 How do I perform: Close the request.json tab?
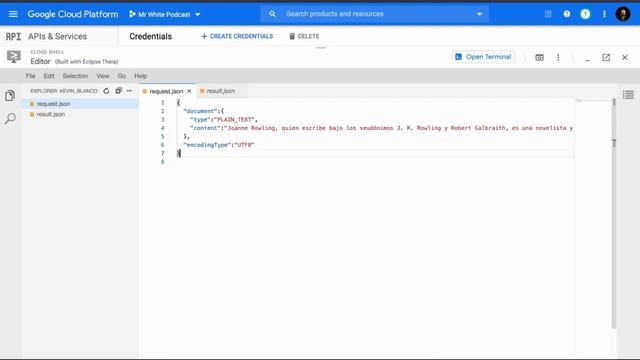pyautogui.click(x=189, y=91)
